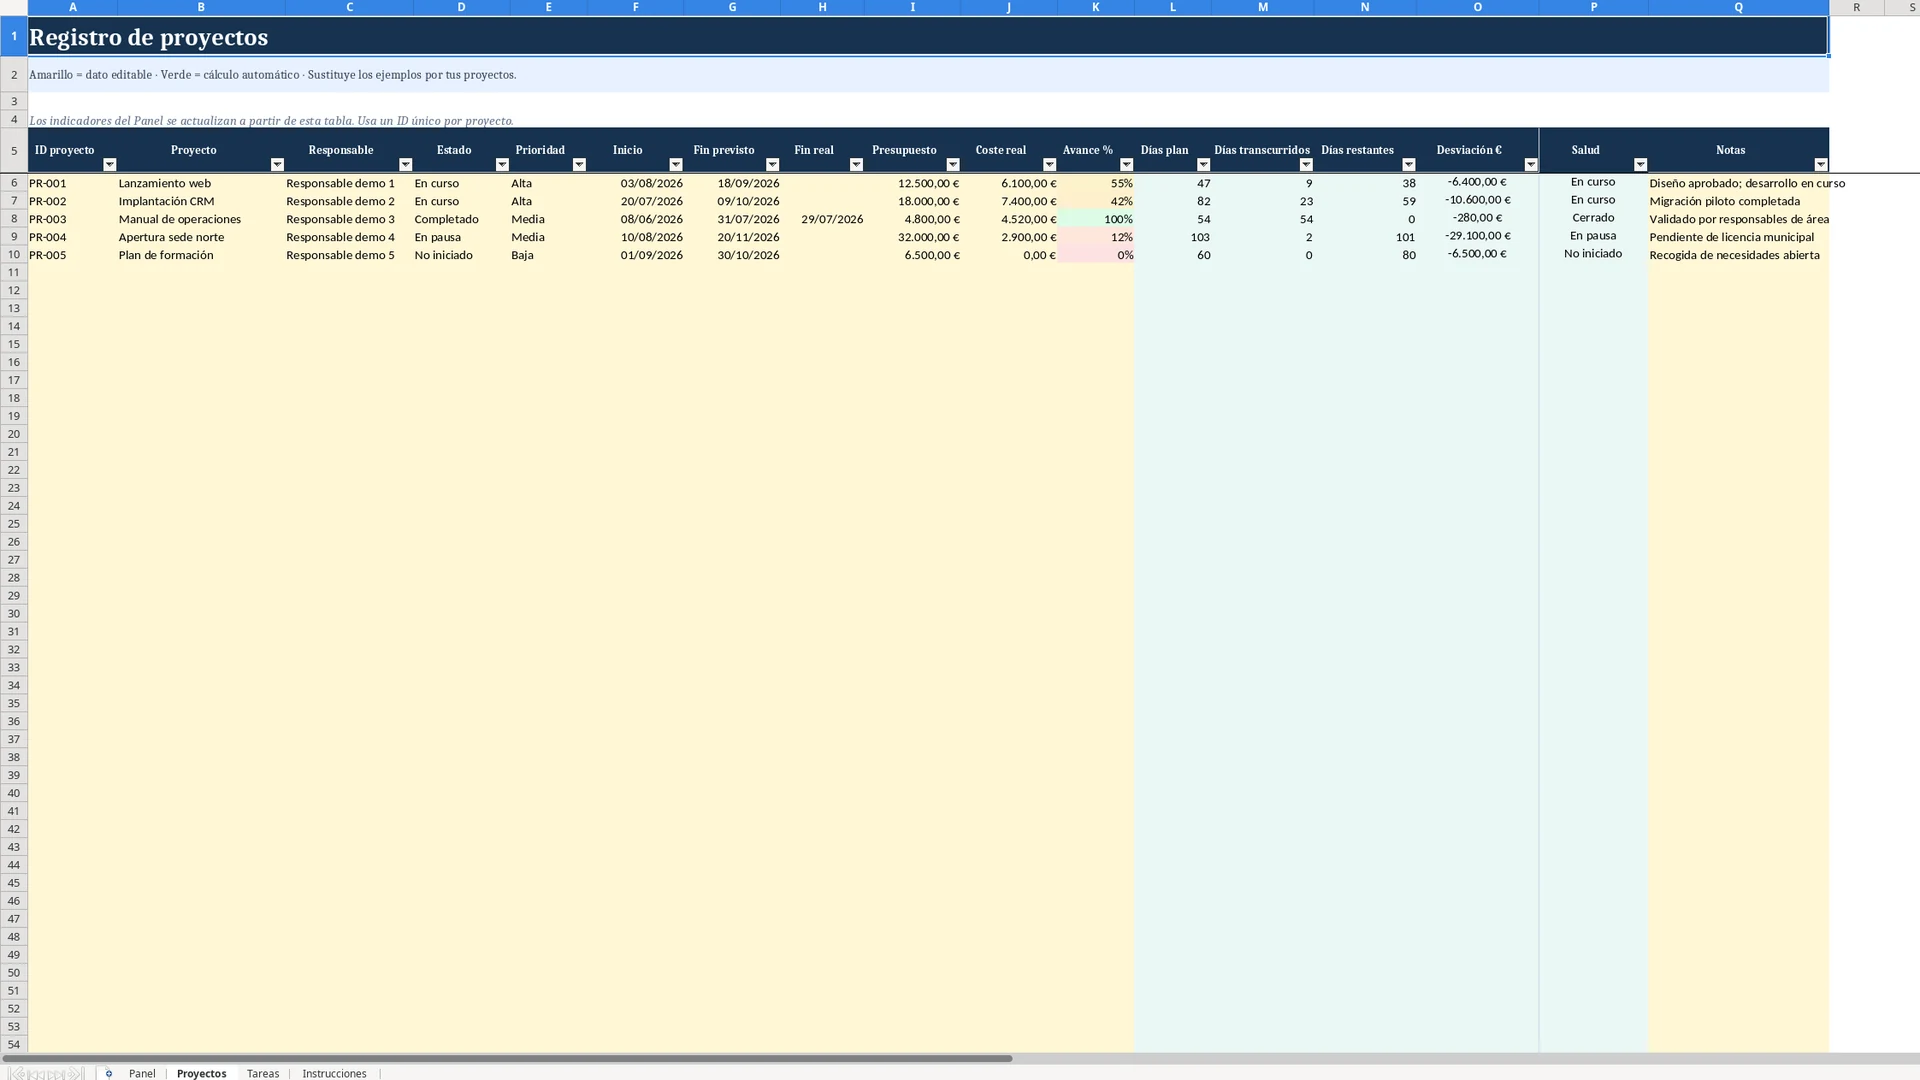1920x1080 pixels.
Task: Select cell 'Manual de operaciones'
Action: 201,219
